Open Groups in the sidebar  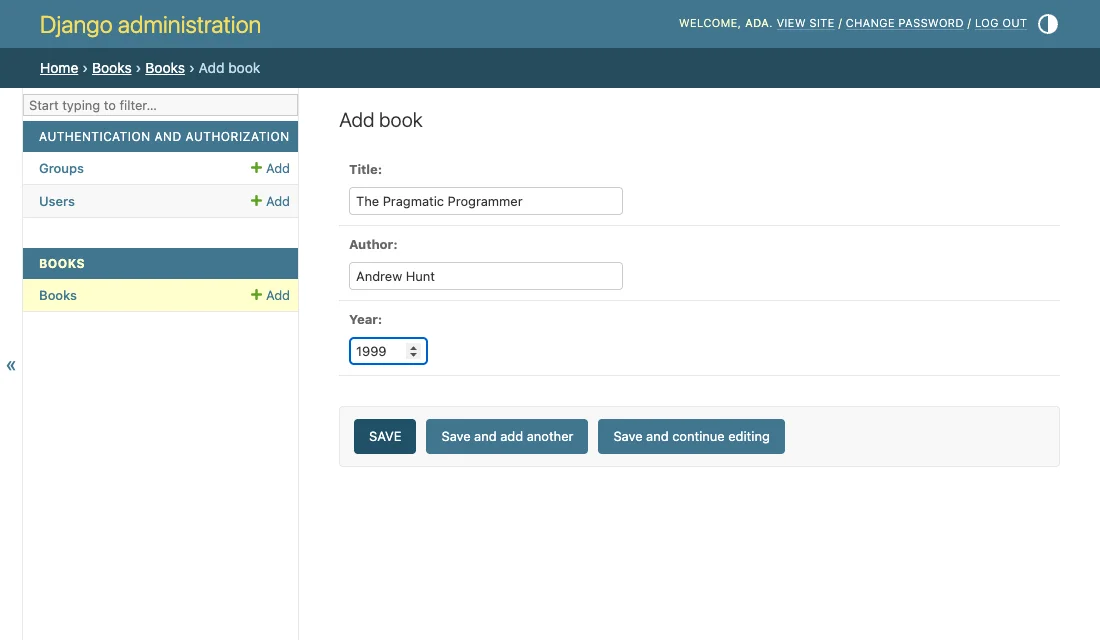[x=61, y=168]
